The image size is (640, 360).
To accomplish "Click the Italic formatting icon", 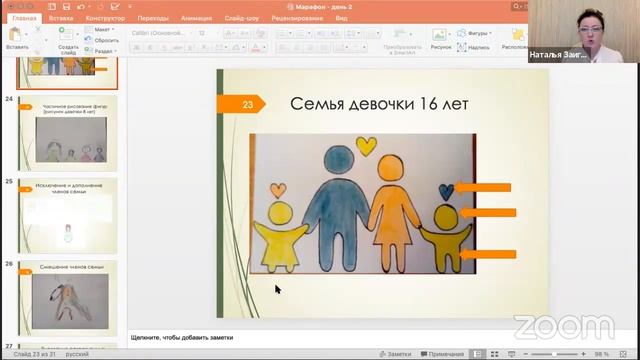I will pyautogui.click(x=150, y=48).
